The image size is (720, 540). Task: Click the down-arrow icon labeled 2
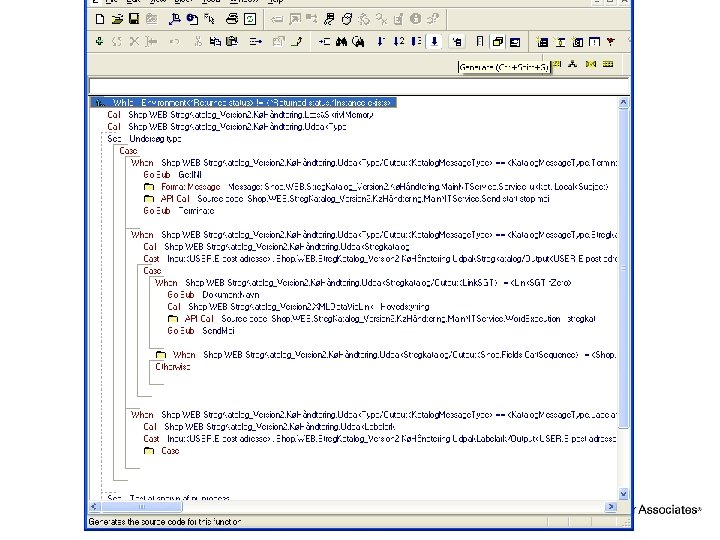(399, 42)
